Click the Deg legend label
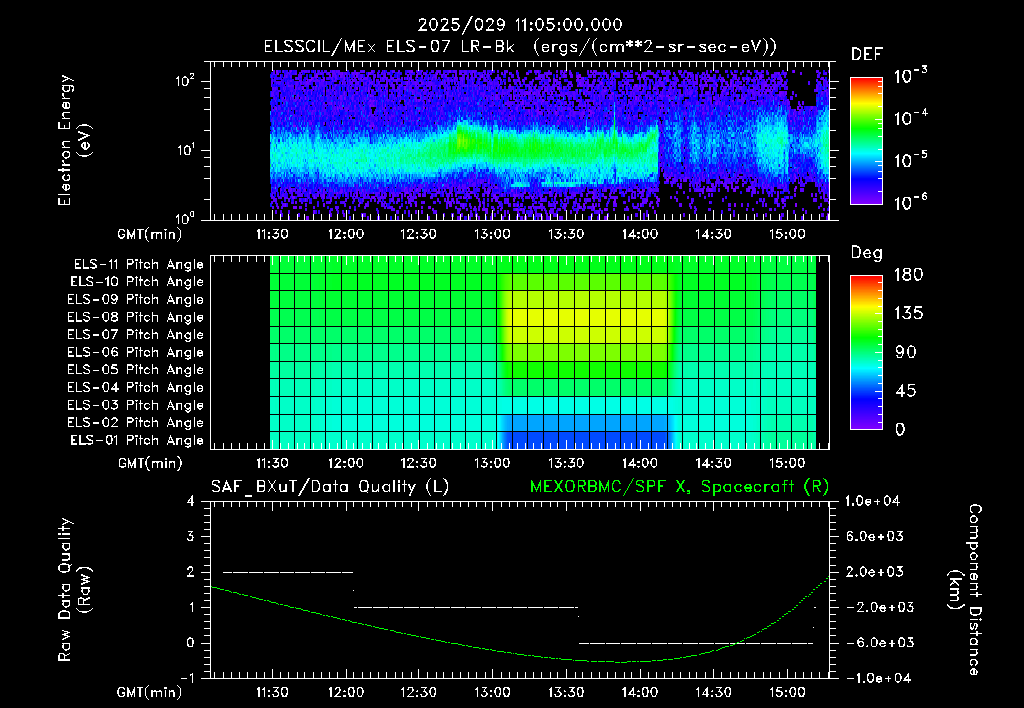This screenshot has width=1024, height=708. (867, 253)
